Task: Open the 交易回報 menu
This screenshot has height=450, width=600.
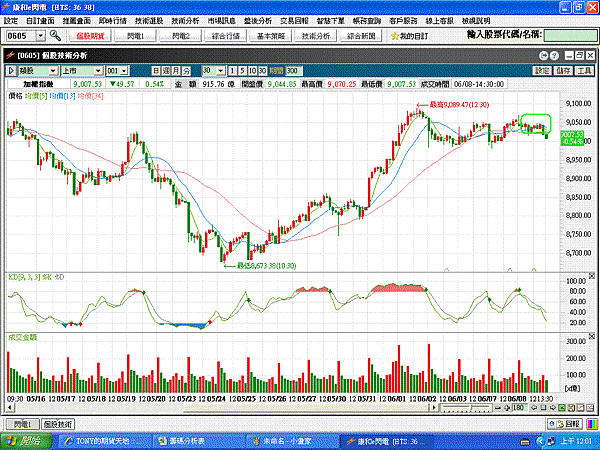Action: (294, 21)
